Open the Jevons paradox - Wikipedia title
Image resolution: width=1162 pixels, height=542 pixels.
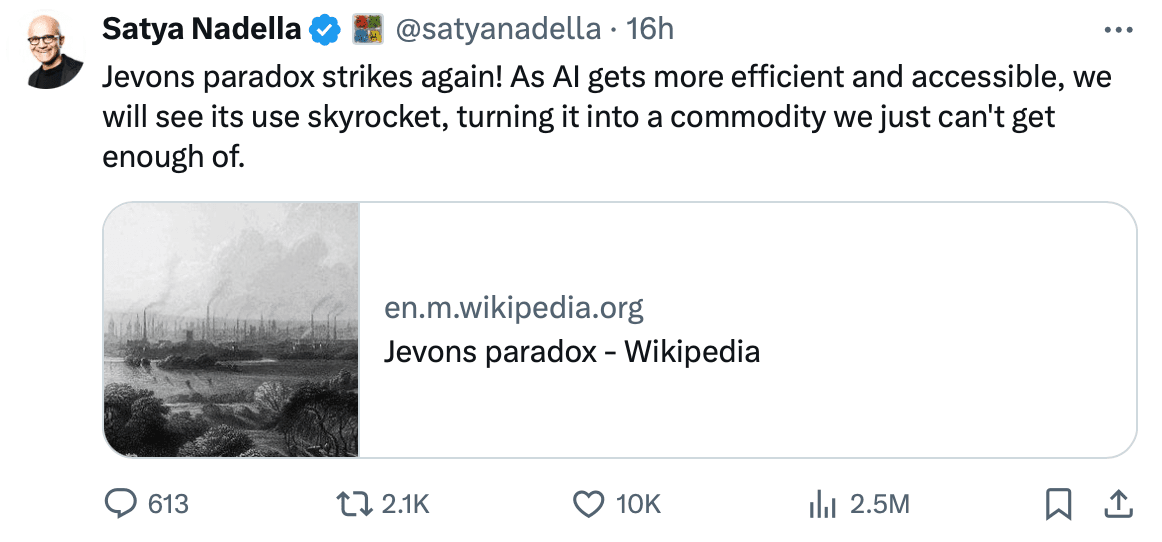click(x=572, y=352)
